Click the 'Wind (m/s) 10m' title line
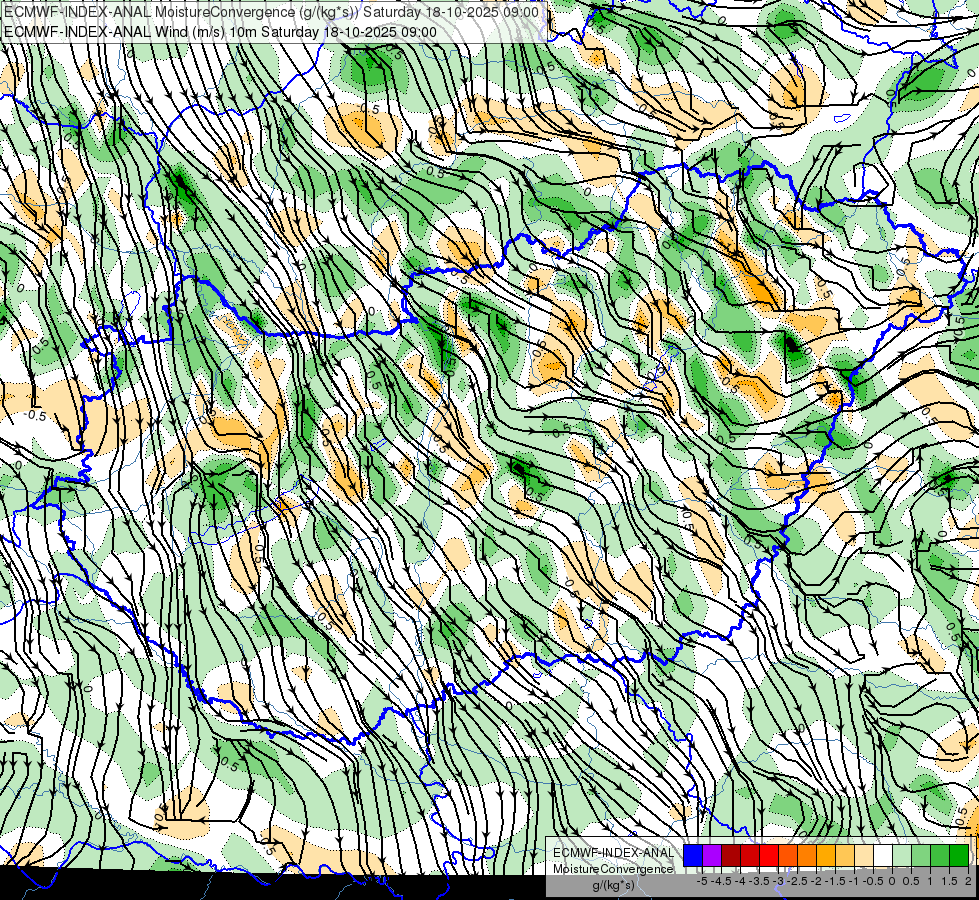The height and width of the screenshot is (900, 979). (x=220, y=32)
